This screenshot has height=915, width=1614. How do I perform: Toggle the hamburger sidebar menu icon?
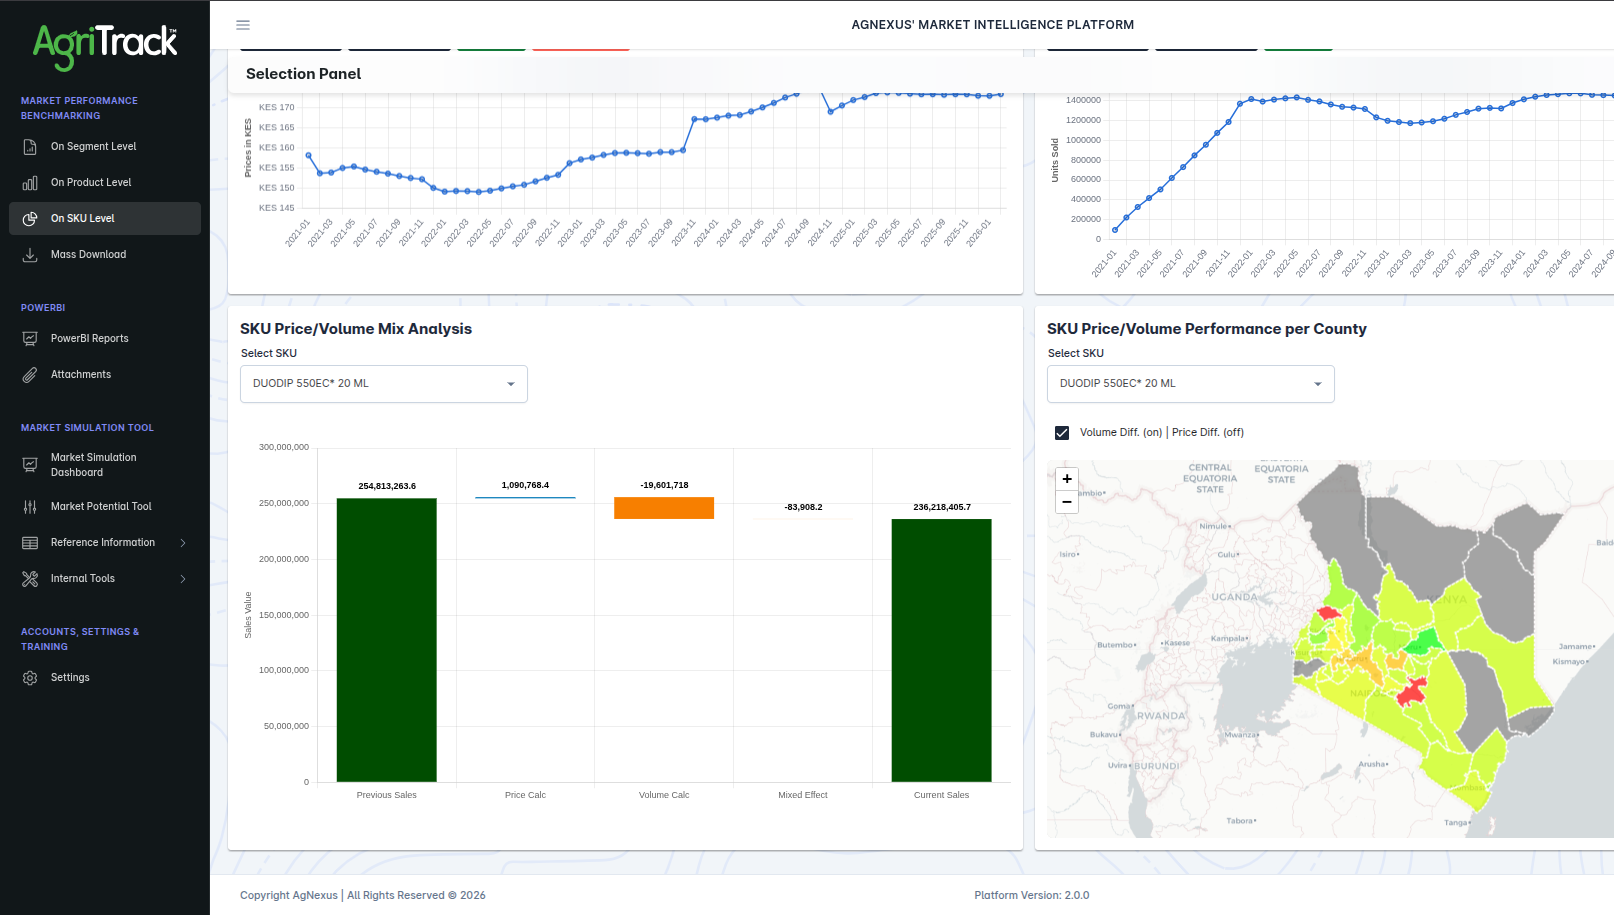tap(243, 25)
